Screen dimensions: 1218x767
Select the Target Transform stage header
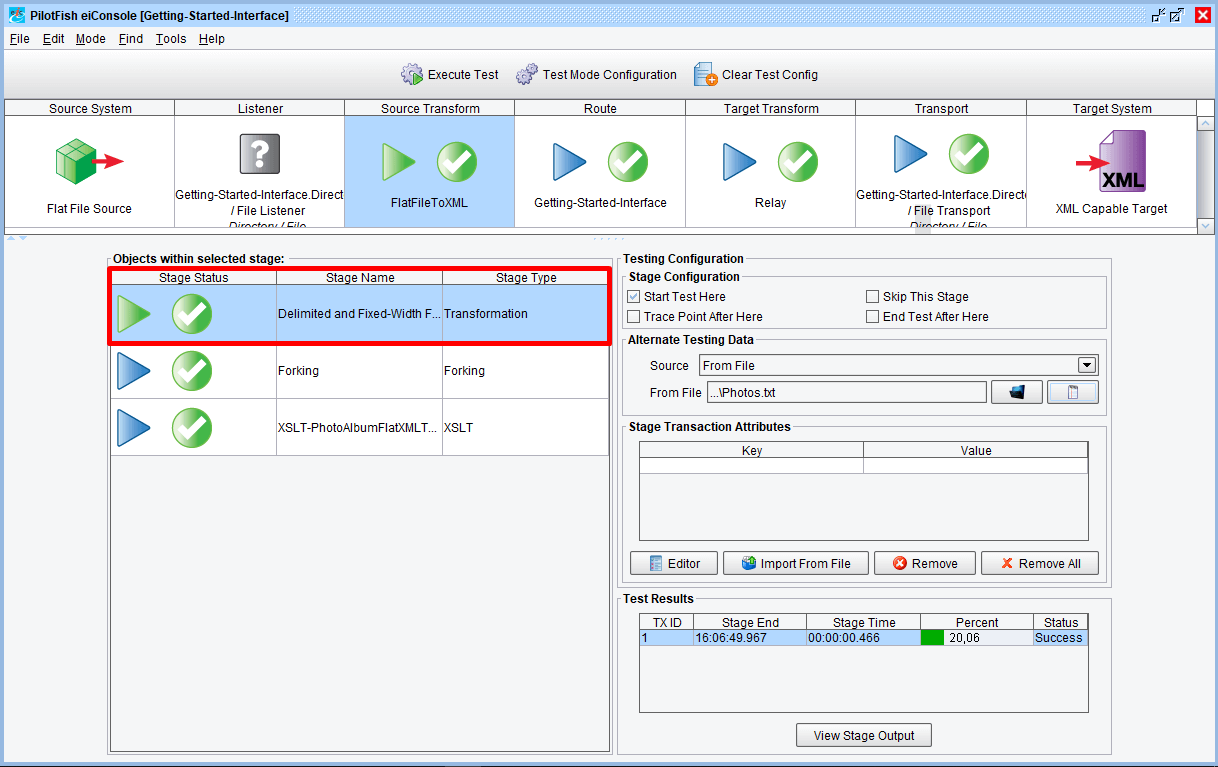[770, 109]
